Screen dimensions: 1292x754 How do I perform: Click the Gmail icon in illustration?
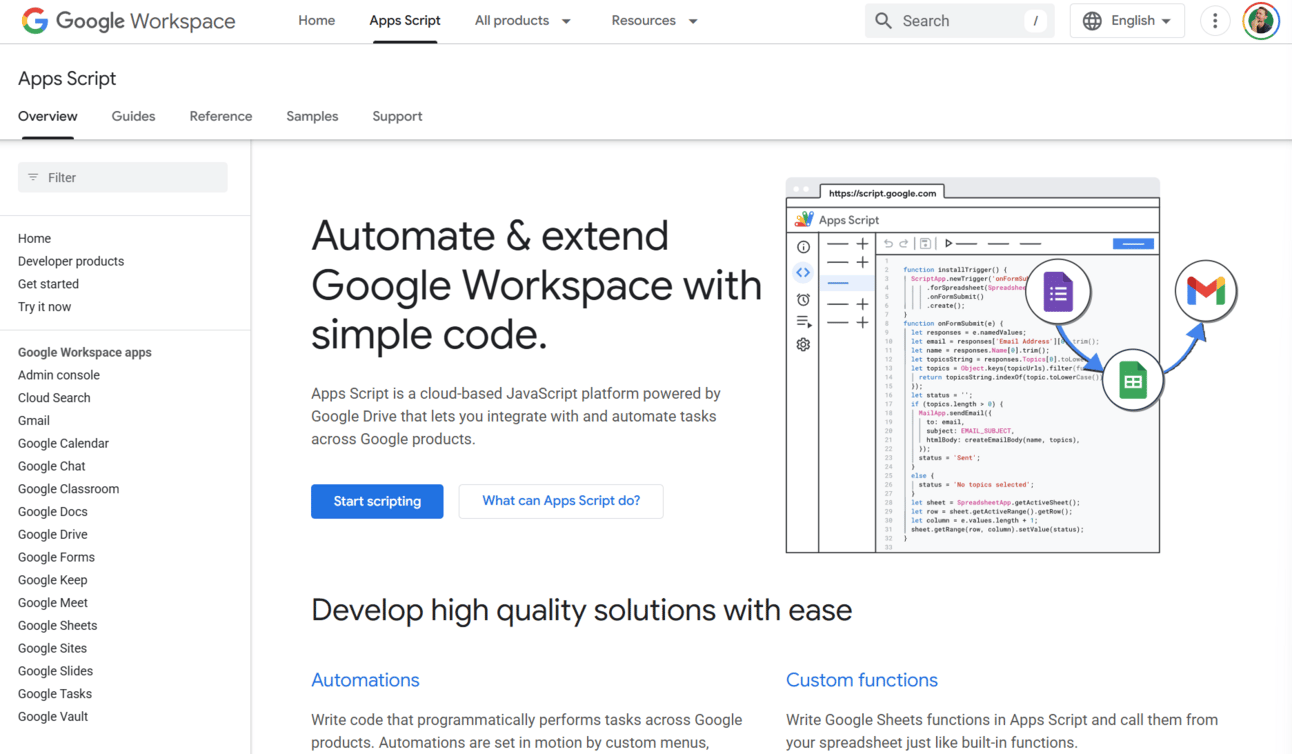click(1206, 291)
